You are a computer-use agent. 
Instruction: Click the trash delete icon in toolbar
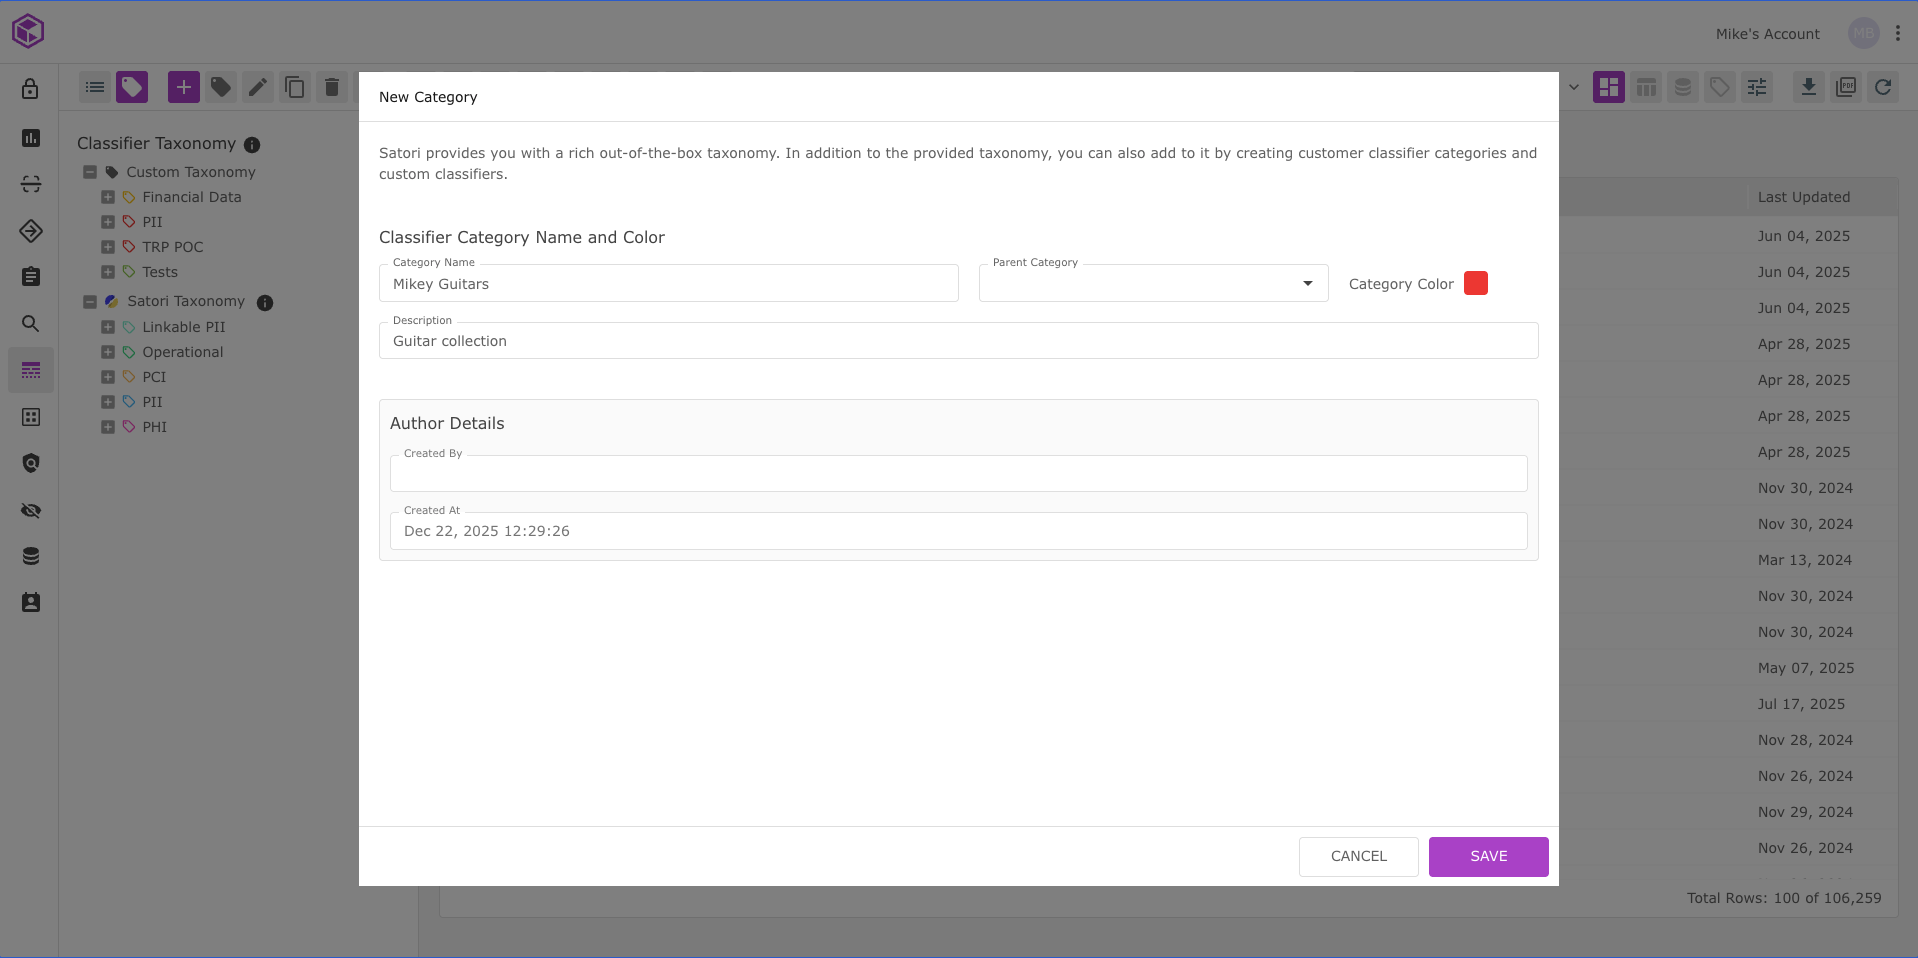point(332,88)
